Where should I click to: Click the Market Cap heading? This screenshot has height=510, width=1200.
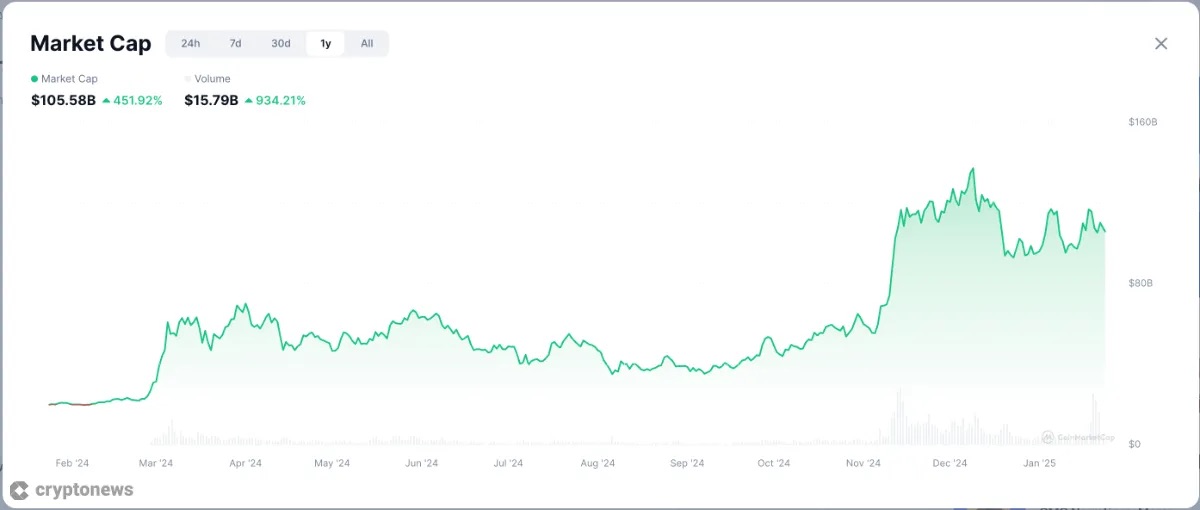coord(91,43)
